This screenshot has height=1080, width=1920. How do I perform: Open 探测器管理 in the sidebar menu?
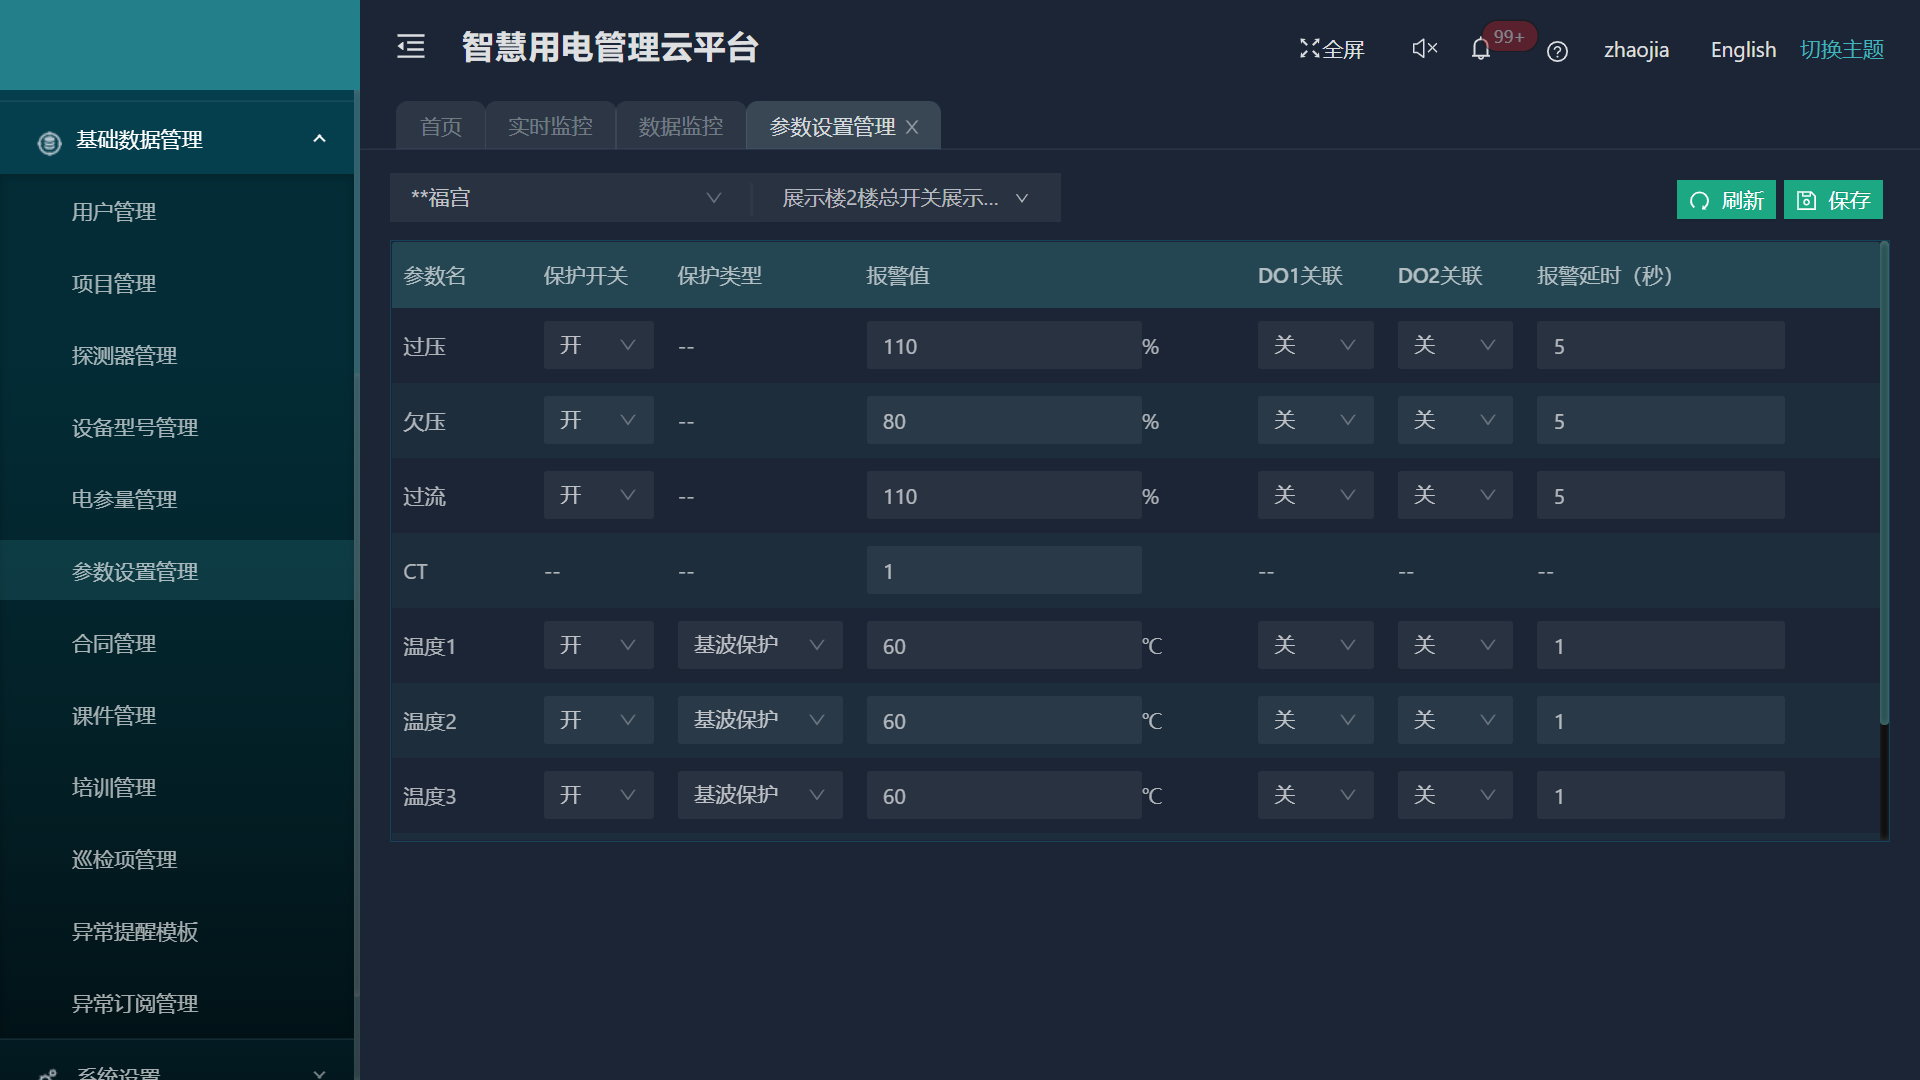coord(124,356)
